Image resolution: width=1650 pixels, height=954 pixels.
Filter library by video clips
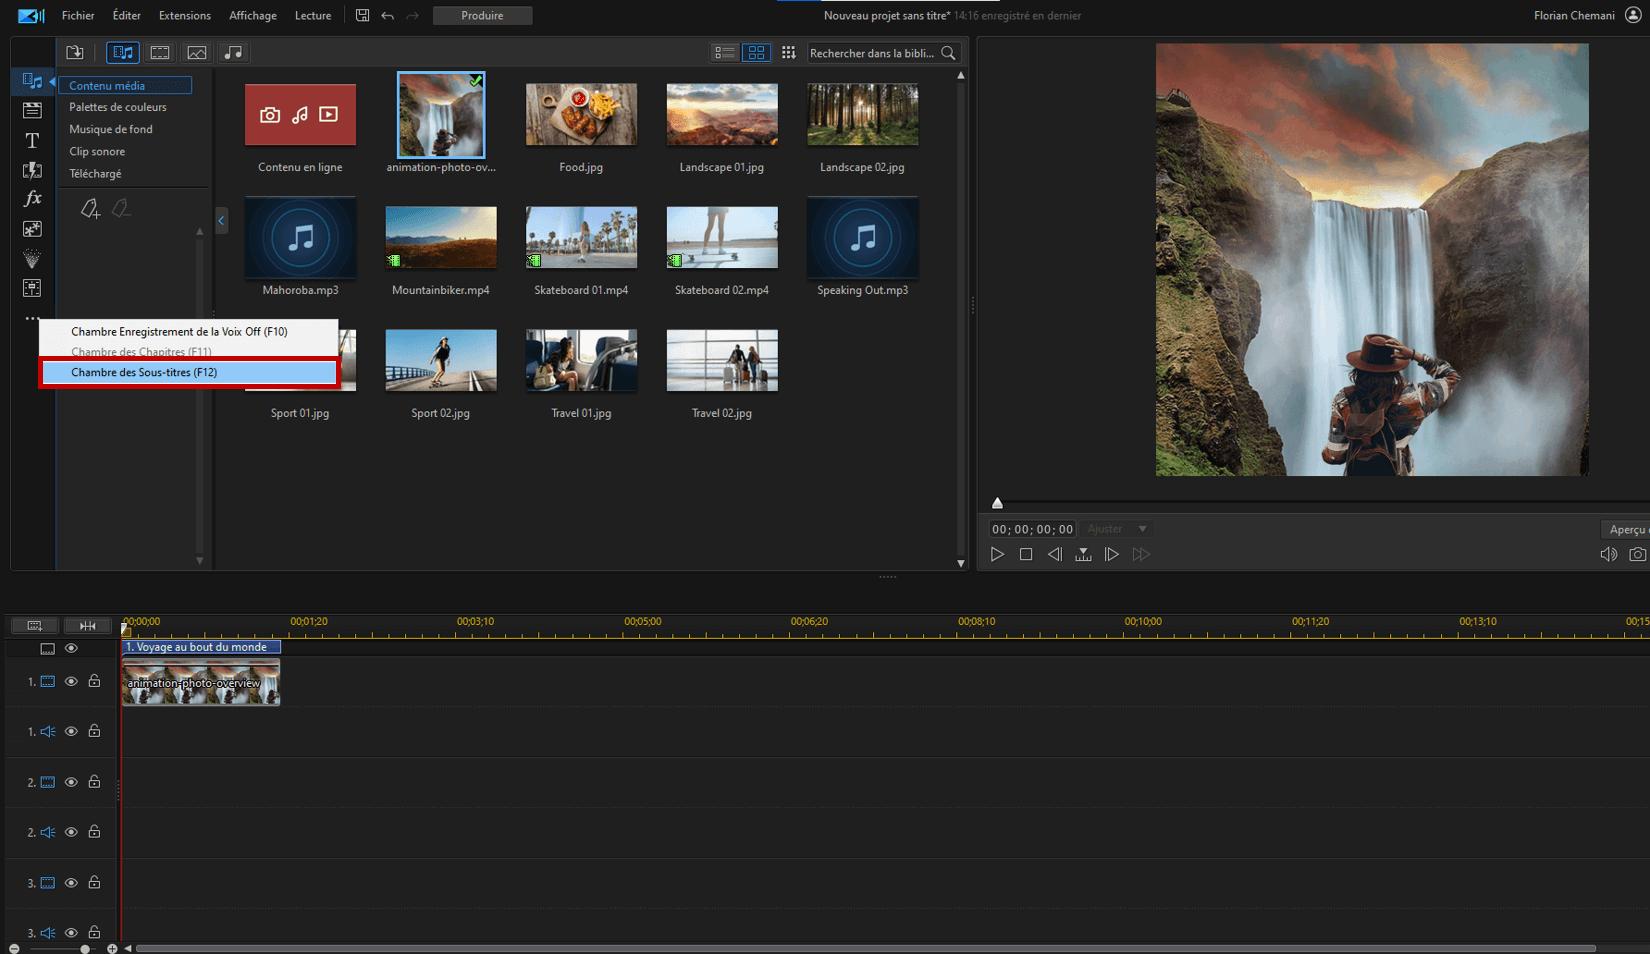coord(160,52)
